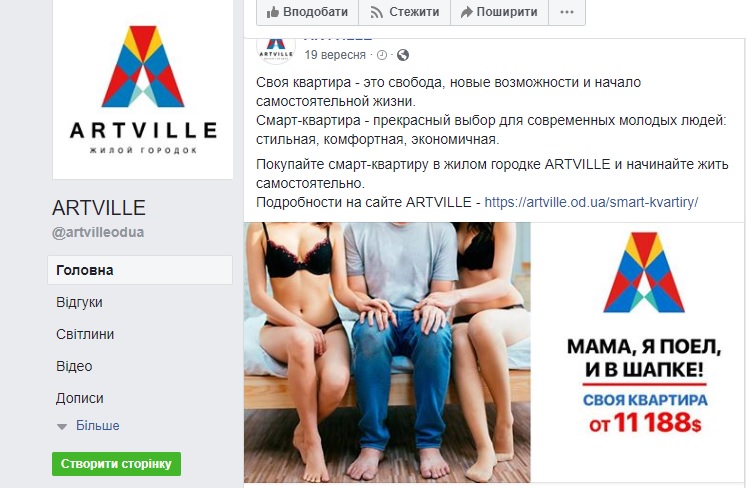746x488 pixels.
Task: Open the Відео section
Action: 74,366
